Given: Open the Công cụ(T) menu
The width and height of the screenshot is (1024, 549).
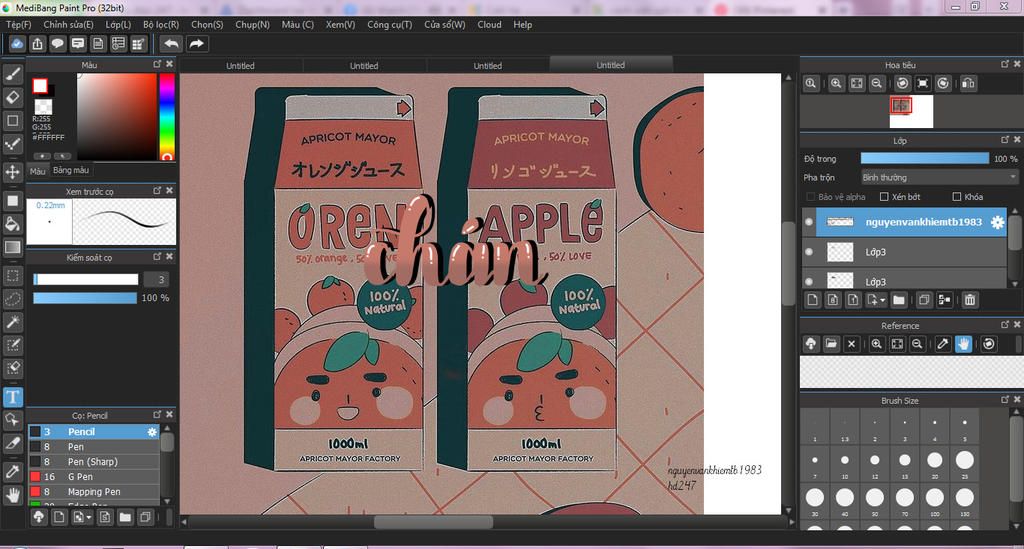Looking at the screenshot, I should (389, 24).
